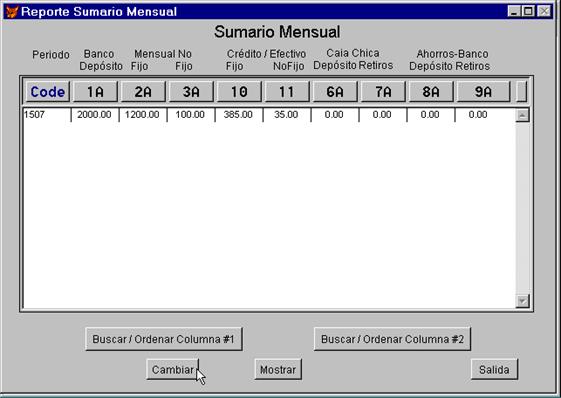Click the blank header button after 9A
Image resolution: width=561 pixels, height=398 pixels.
point(522,92)
